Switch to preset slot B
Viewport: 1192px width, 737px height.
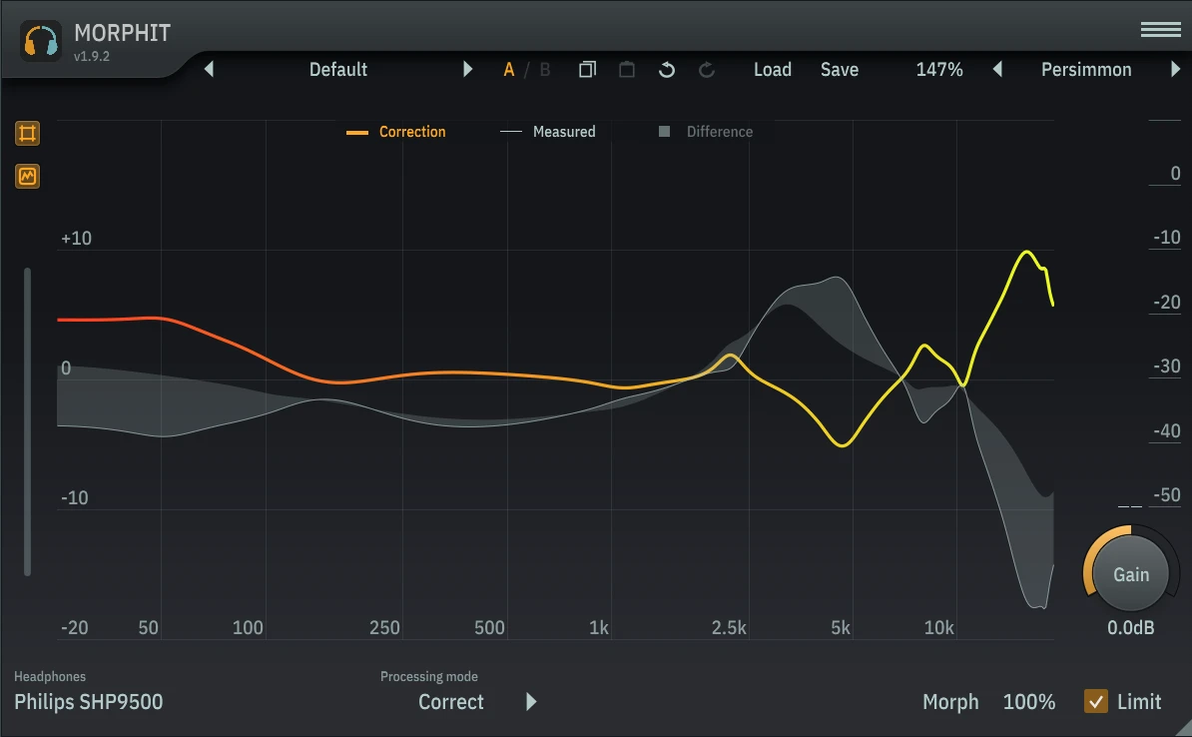(x=545, y=70)
